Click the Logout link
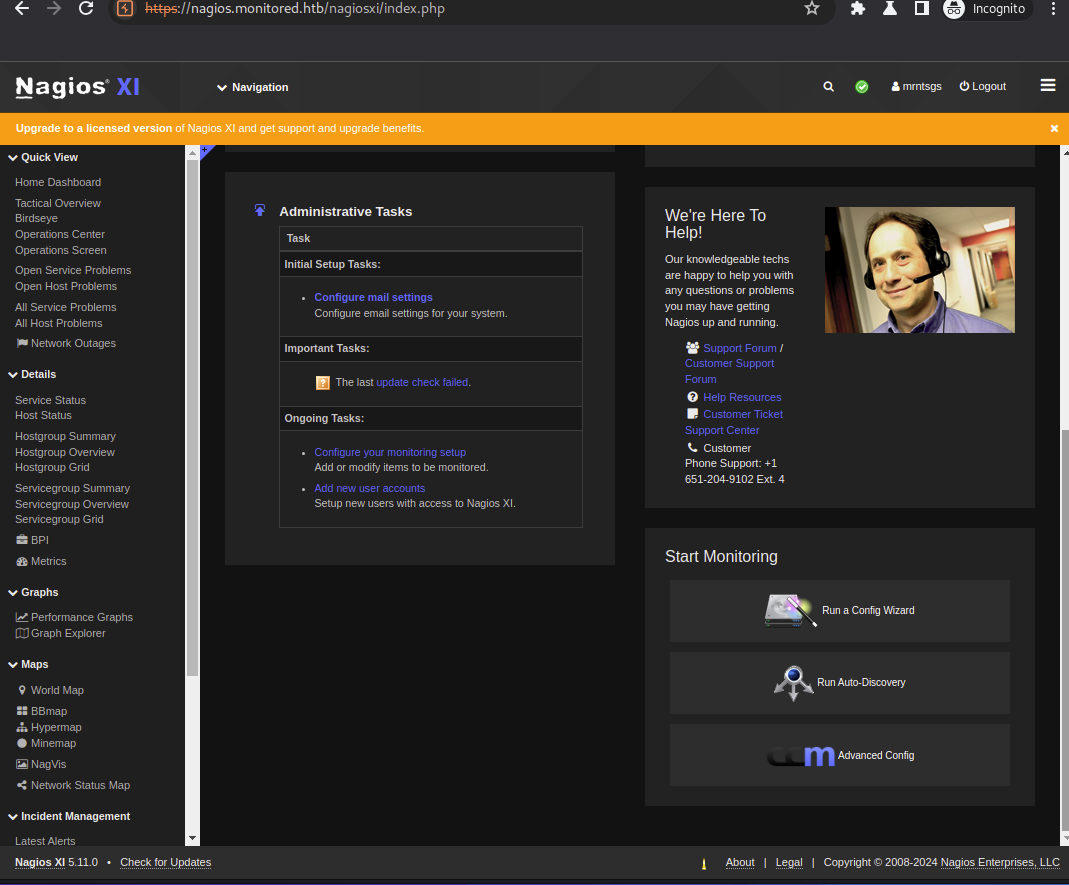This screenshot has width=1069, height=885. click(x=982, y=87)
